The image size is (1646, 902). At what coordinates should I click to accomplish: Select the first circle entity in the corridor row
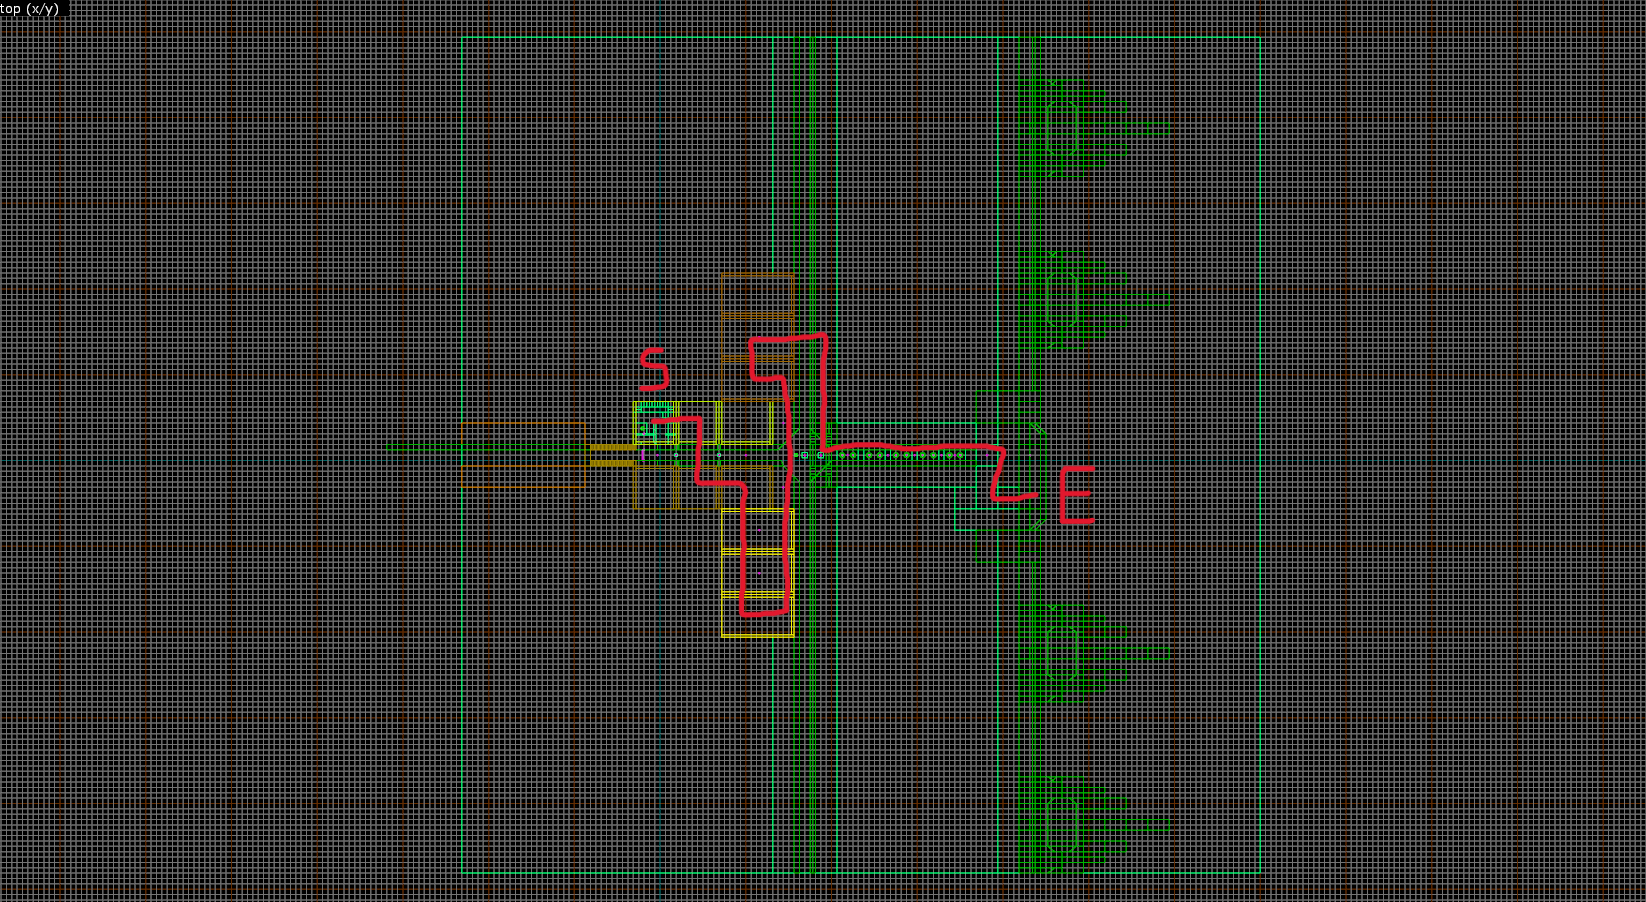842,455
